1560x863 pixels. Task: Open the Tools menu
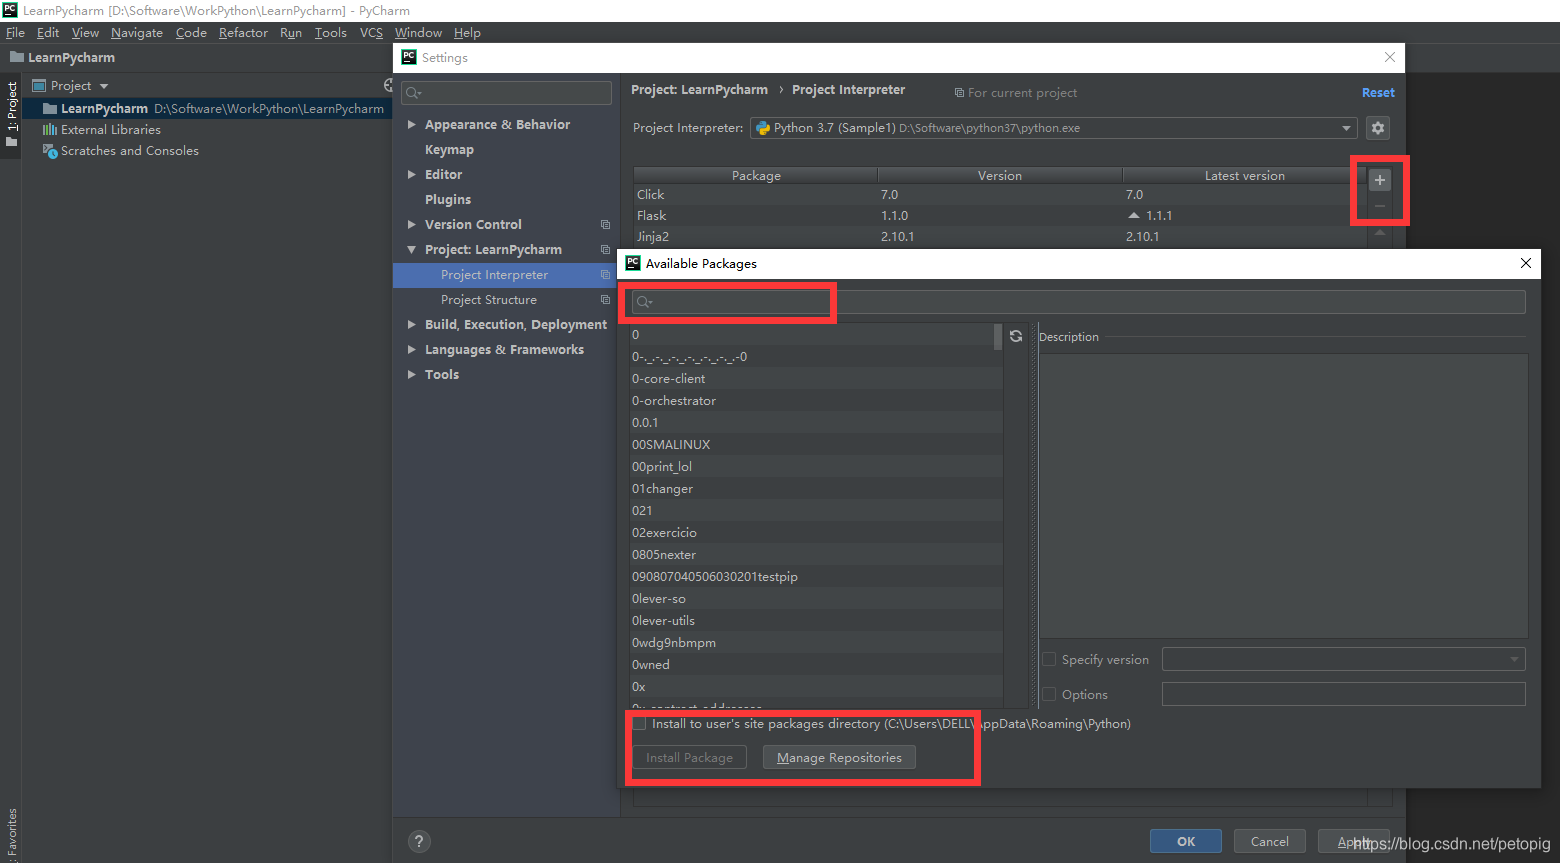331,33
